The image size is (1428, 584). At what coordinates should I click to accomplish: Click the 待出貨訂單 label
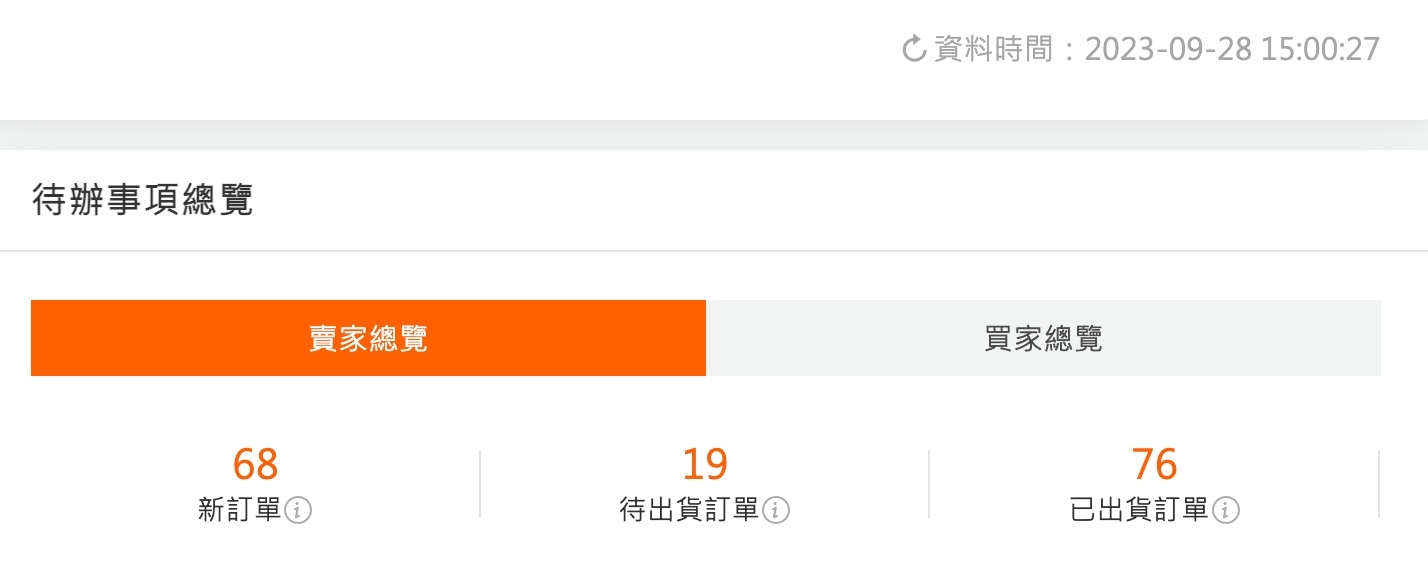click(690, 510)
